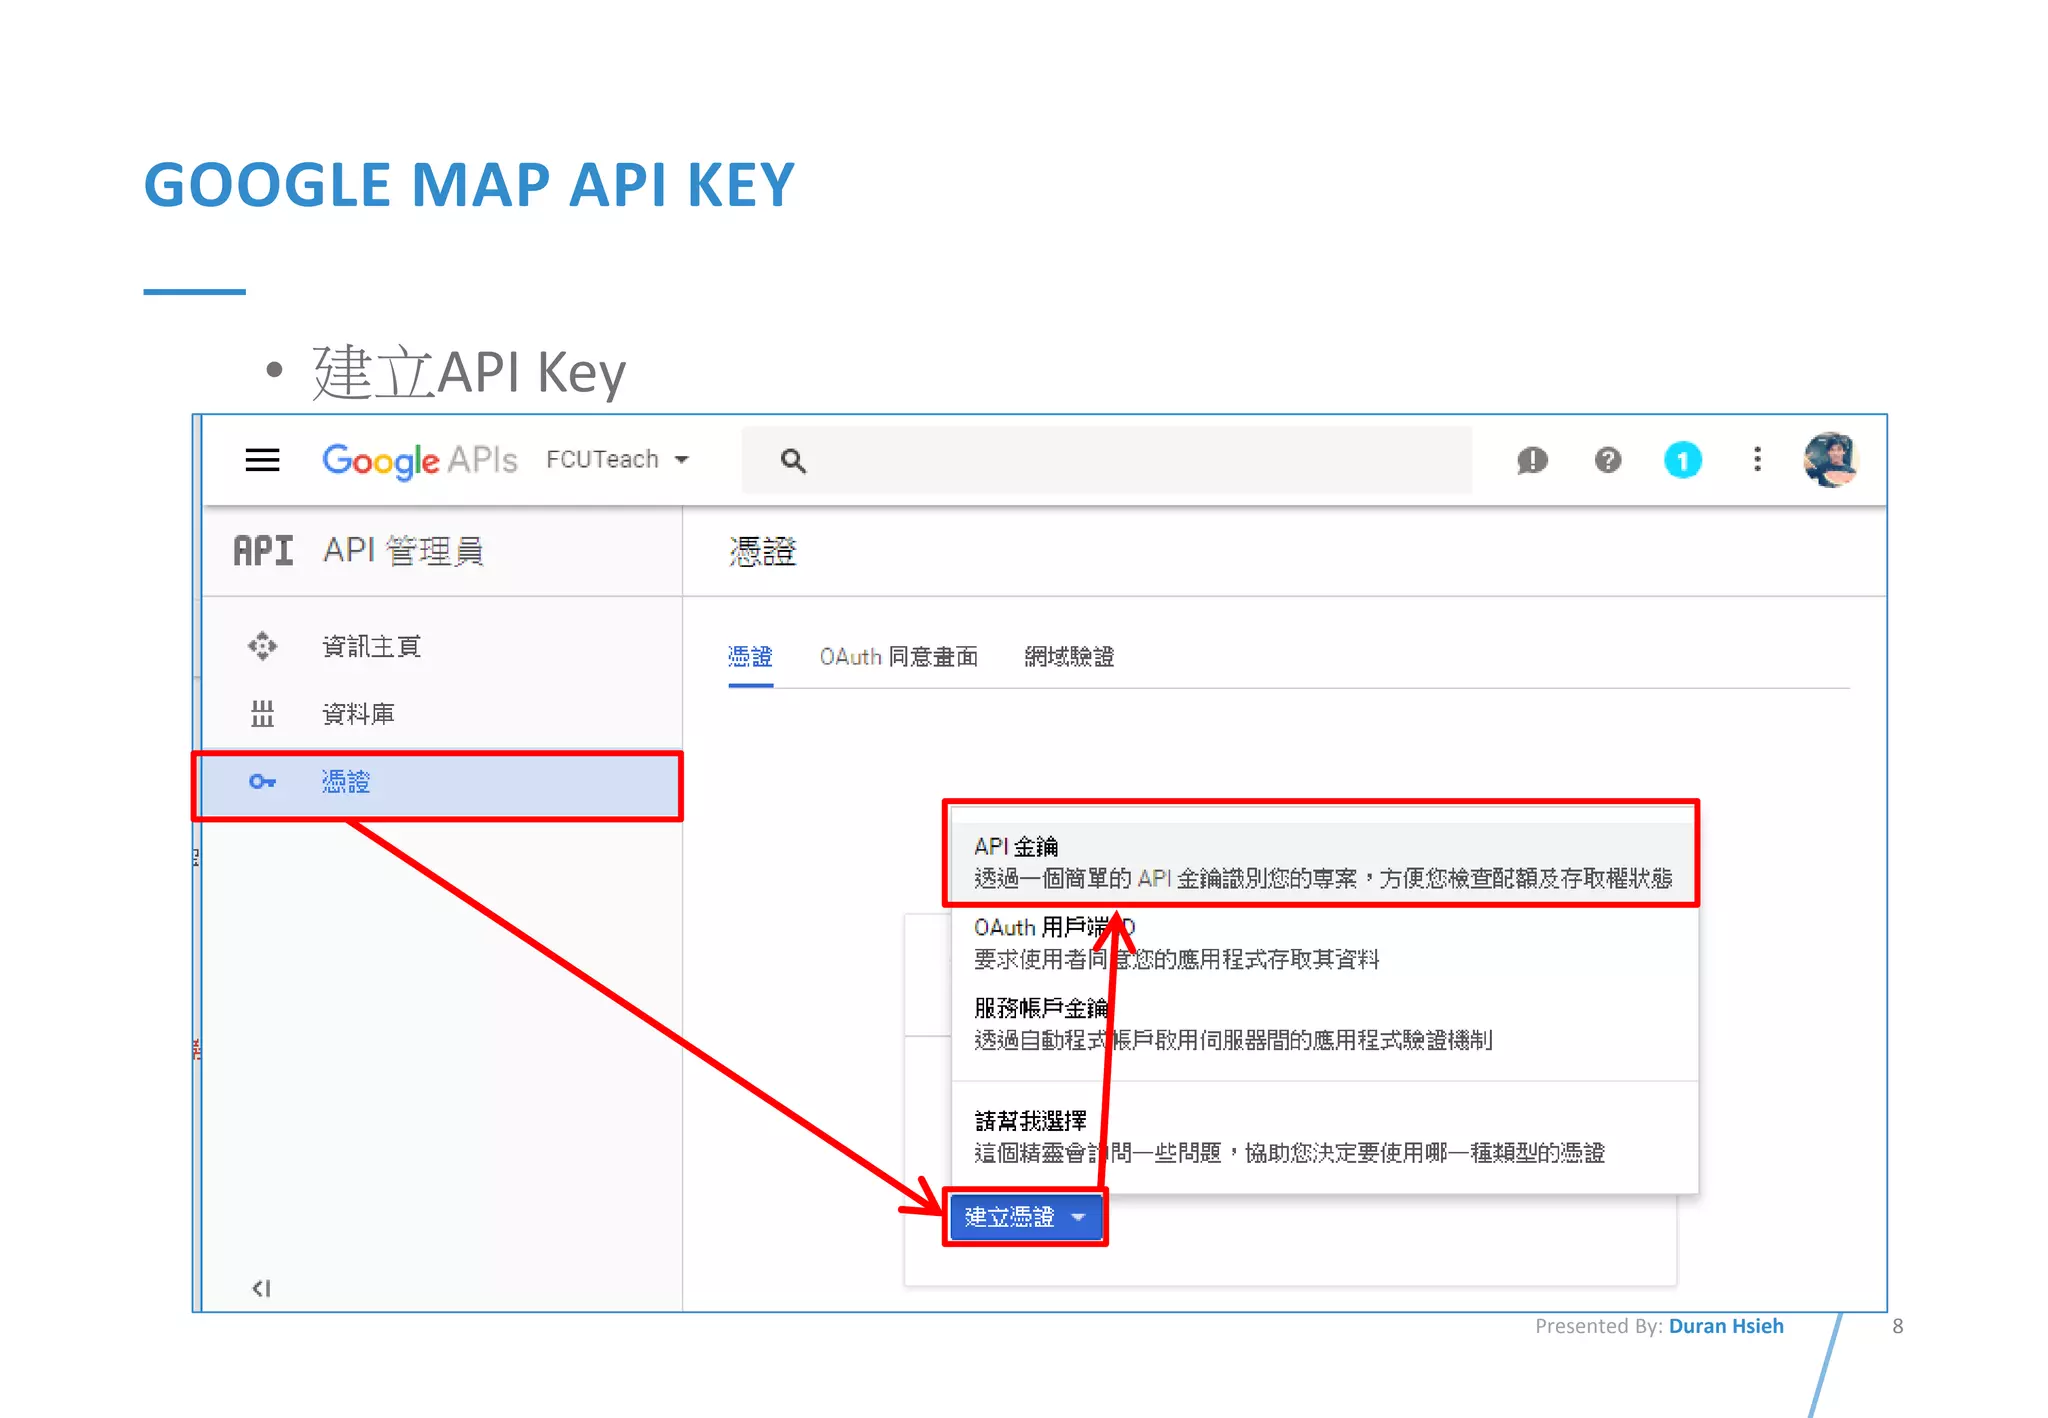The width and height of the screenshot is (2048, 1418).
Task: Select 資訊主頁 in the sidebar
Action: pos(442,646)
